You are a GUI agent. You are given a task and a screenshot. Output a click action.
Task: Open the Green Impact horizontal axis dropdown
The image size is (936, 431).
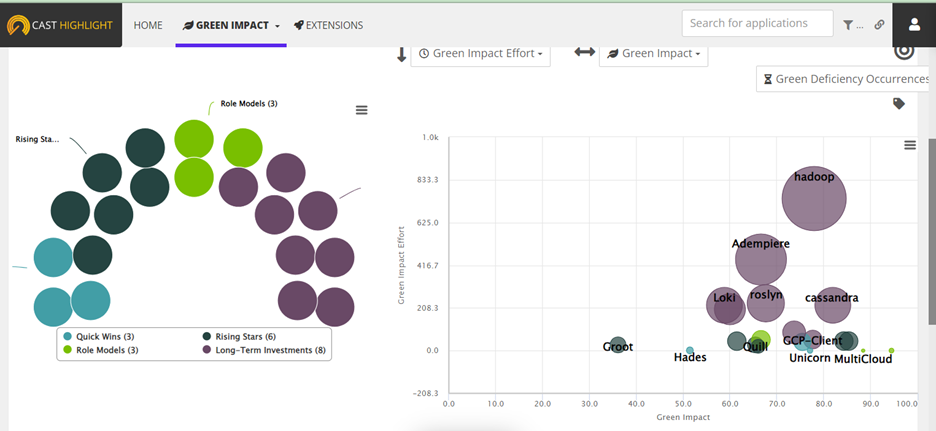coord(653,53)
